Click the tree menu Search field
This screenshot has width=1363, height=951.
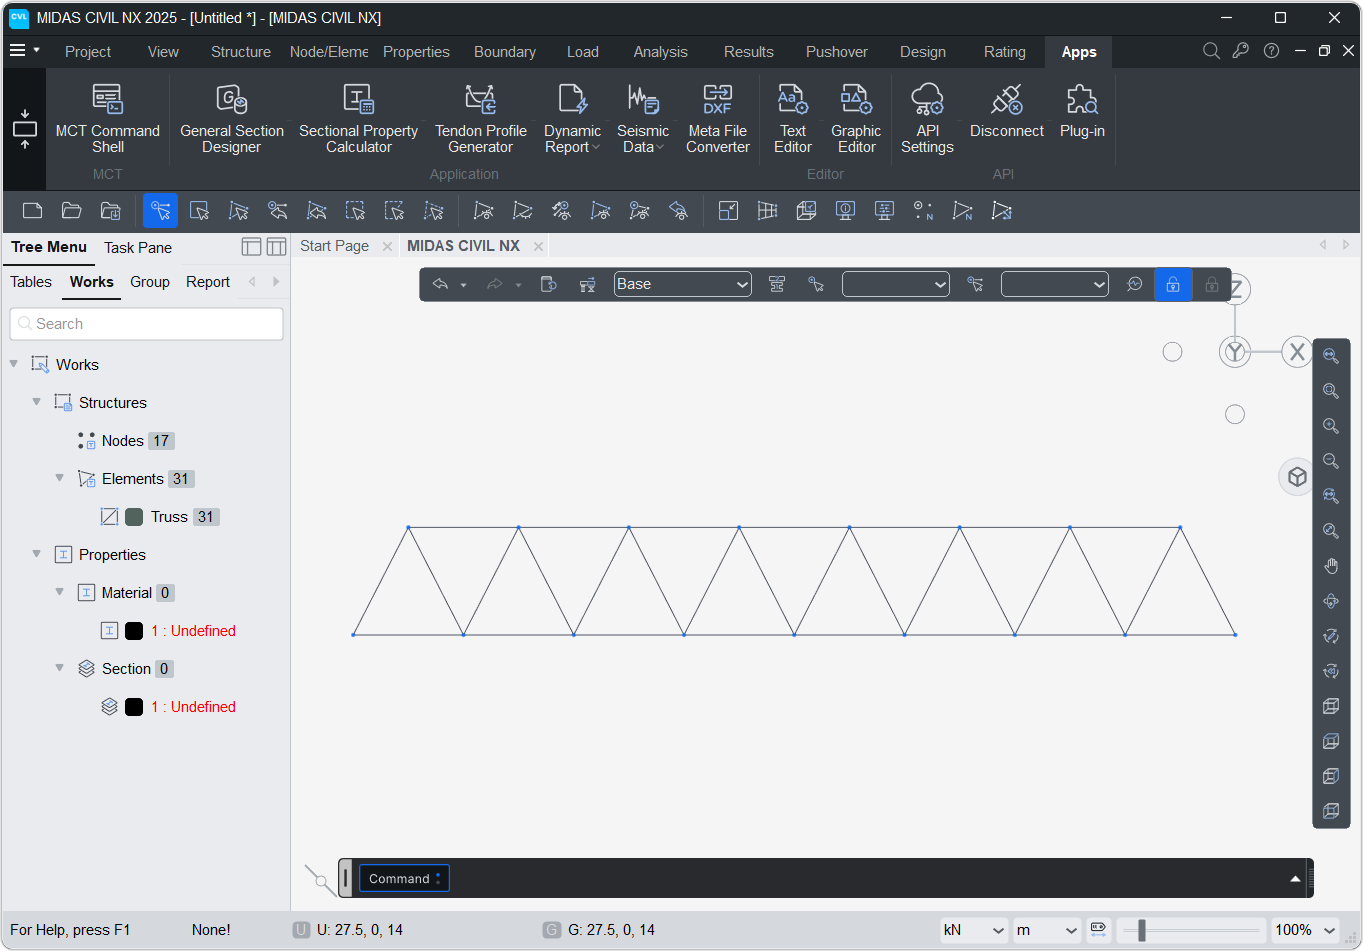click(x=147, y=324)
